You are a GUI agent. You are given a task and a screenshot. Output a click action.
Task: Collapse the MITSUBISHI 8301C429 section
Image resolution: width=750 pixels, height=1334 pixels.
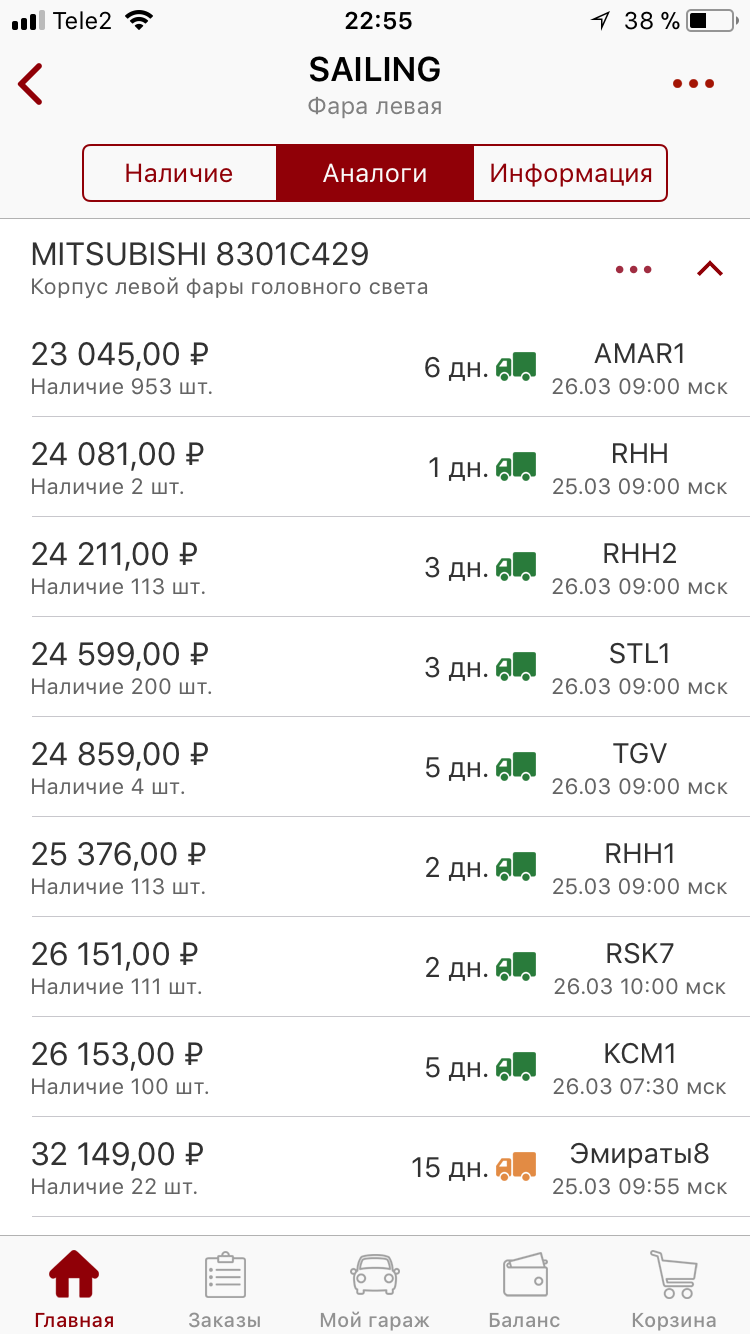[x=709, y=269]
